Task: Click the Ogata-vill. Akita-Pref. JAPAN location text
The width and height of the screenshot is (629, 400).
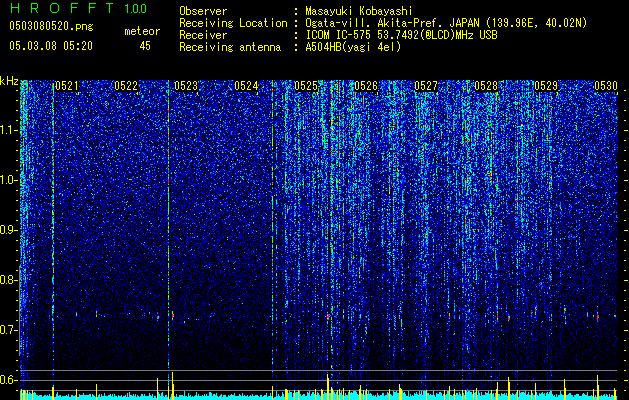Action: (446, 23)
